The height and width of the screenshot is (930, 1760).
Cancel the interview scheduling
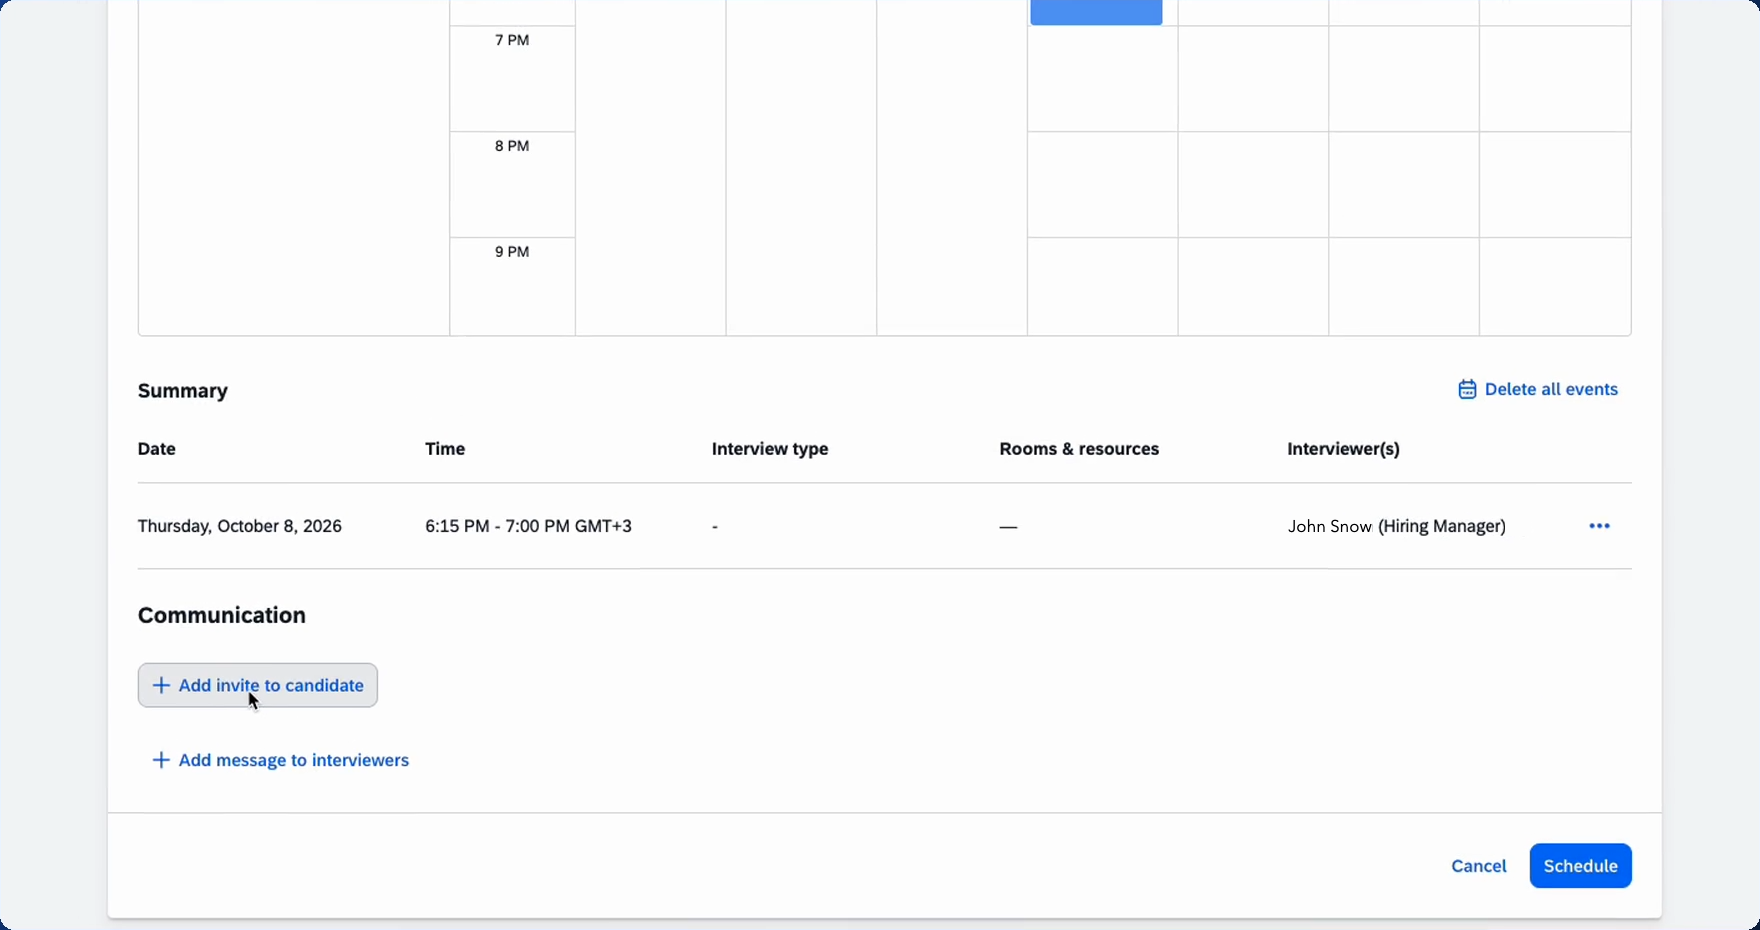click(1478, 866)
